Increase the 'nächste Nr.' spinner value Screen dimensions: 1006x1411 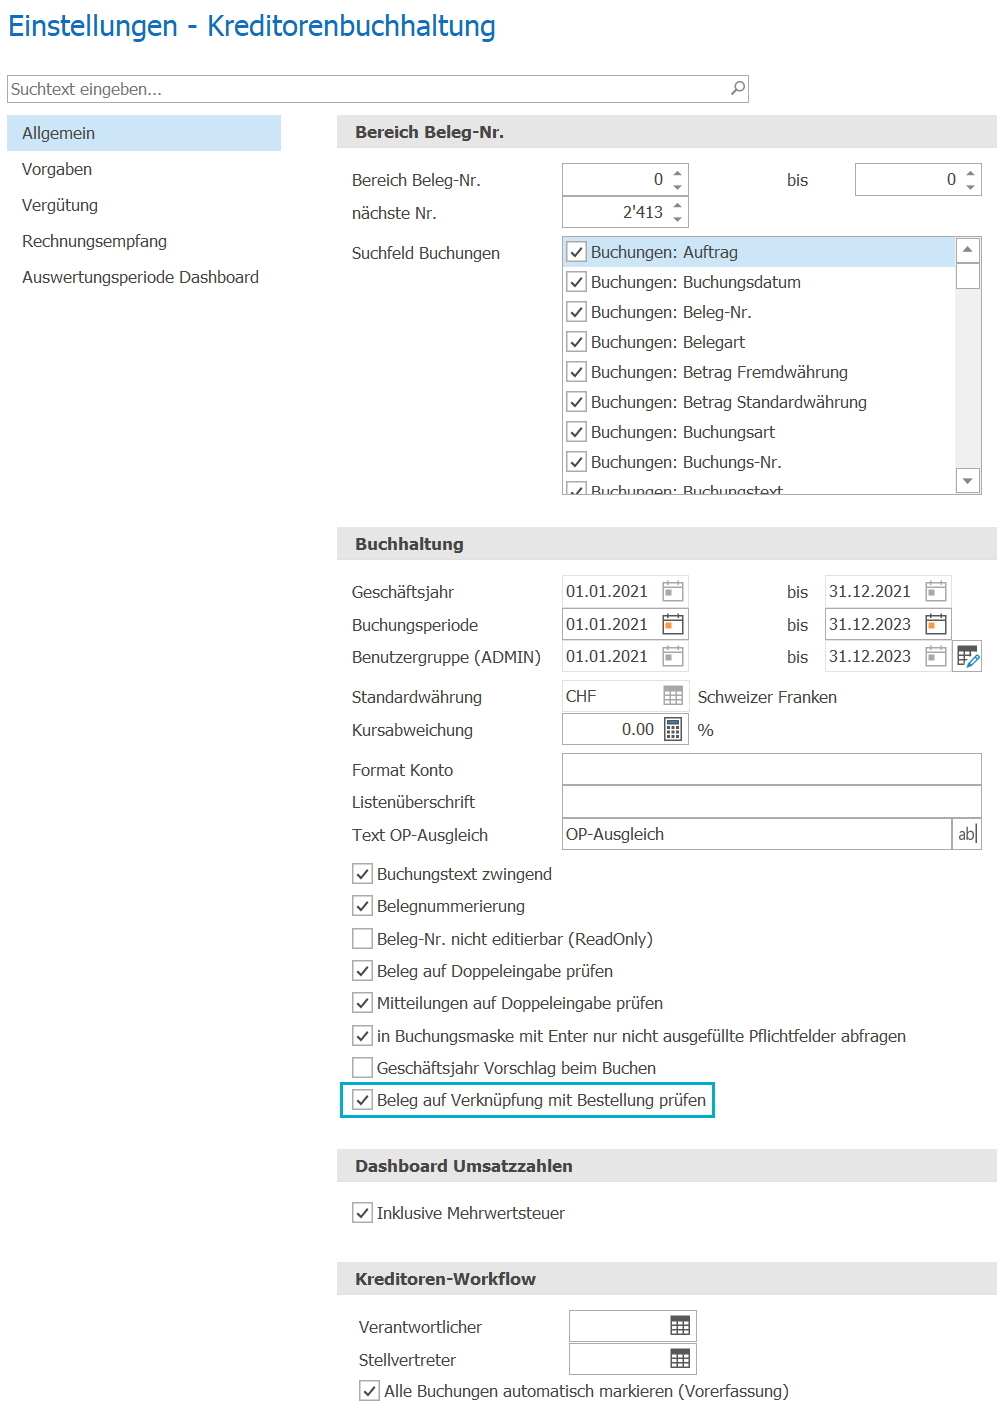tap(678, 205)
